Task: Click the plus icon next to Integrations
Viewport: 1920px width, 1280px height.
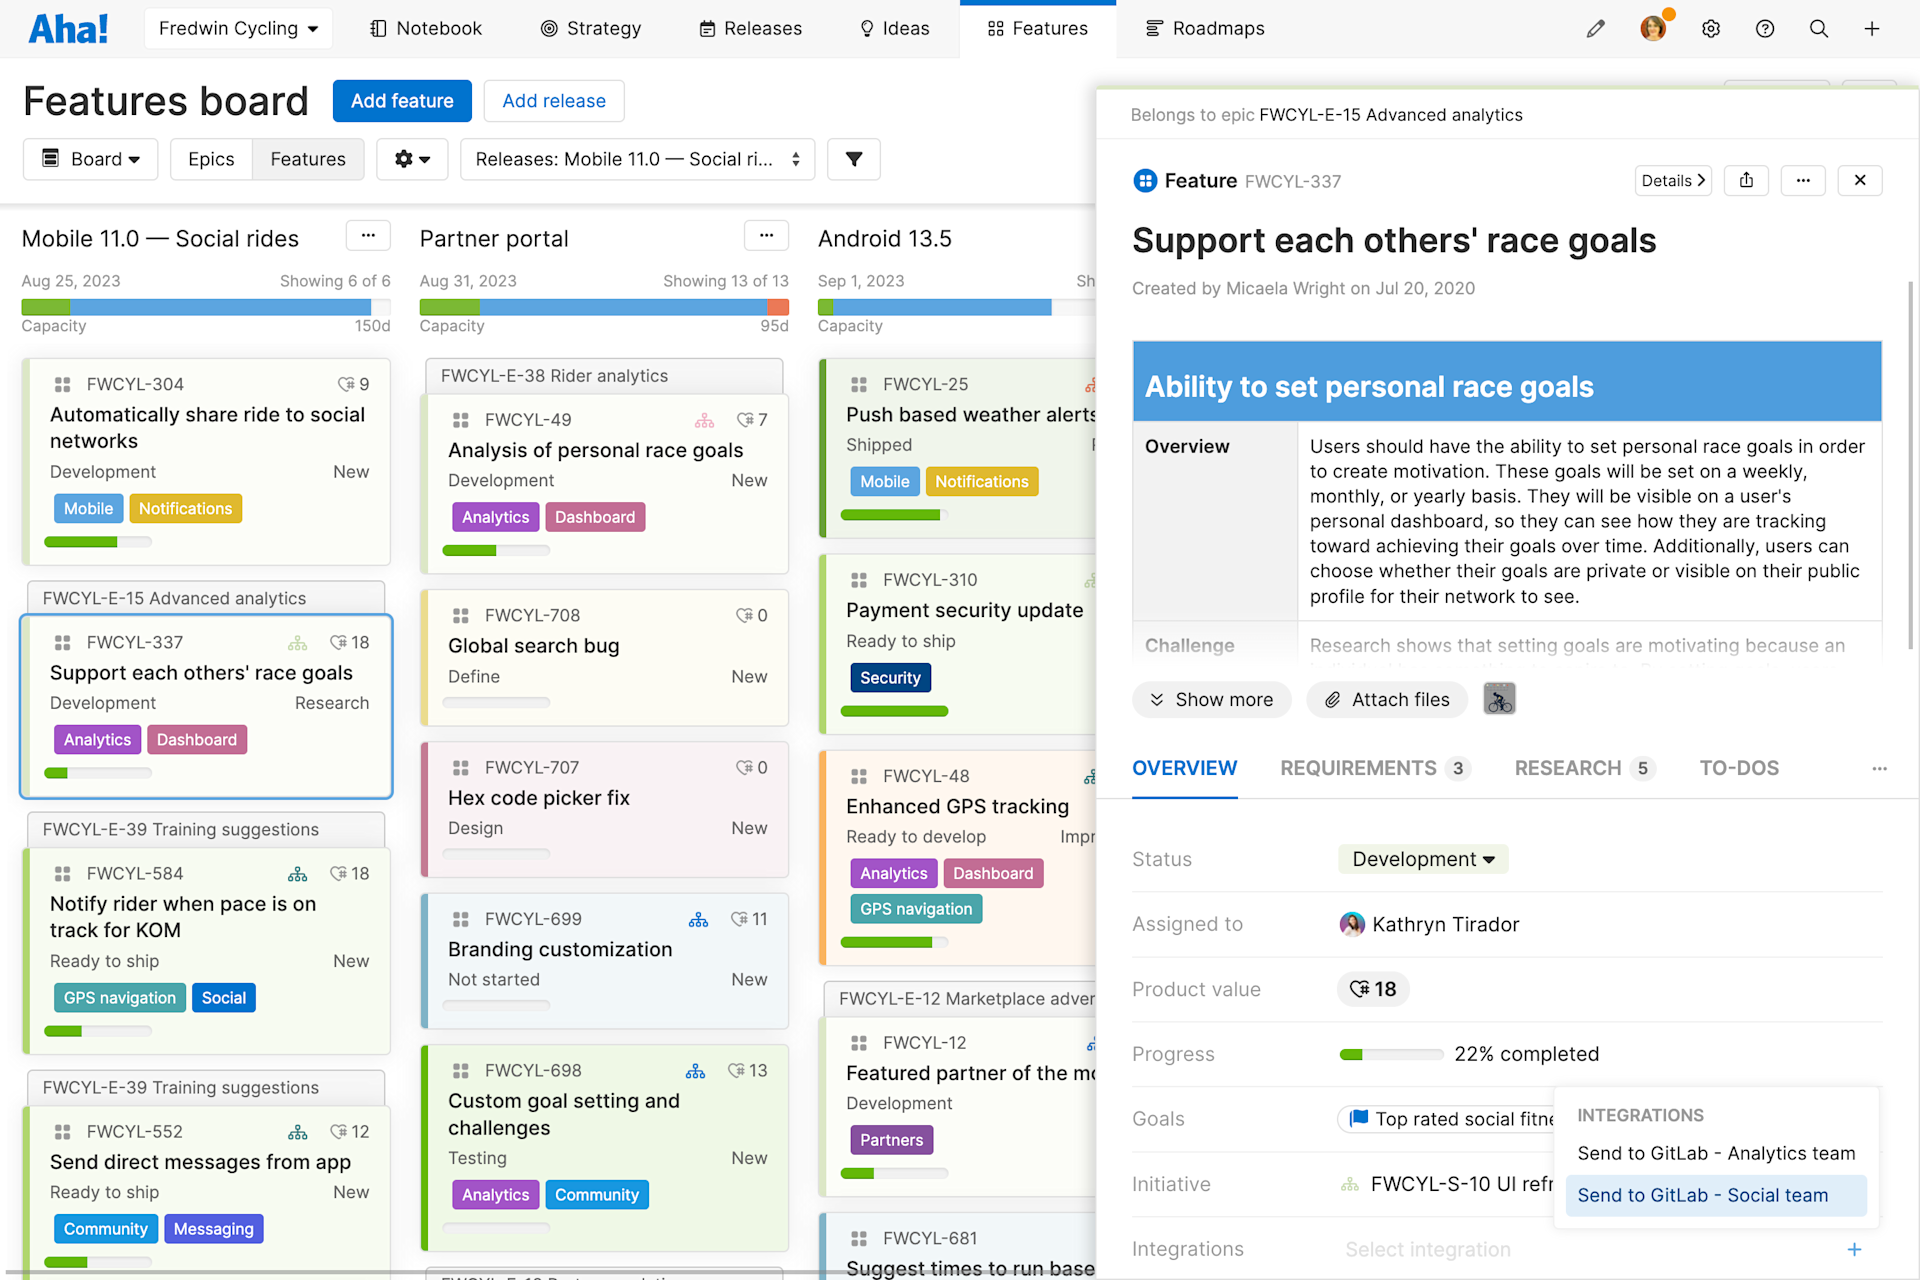Action: [1854, 1249]
